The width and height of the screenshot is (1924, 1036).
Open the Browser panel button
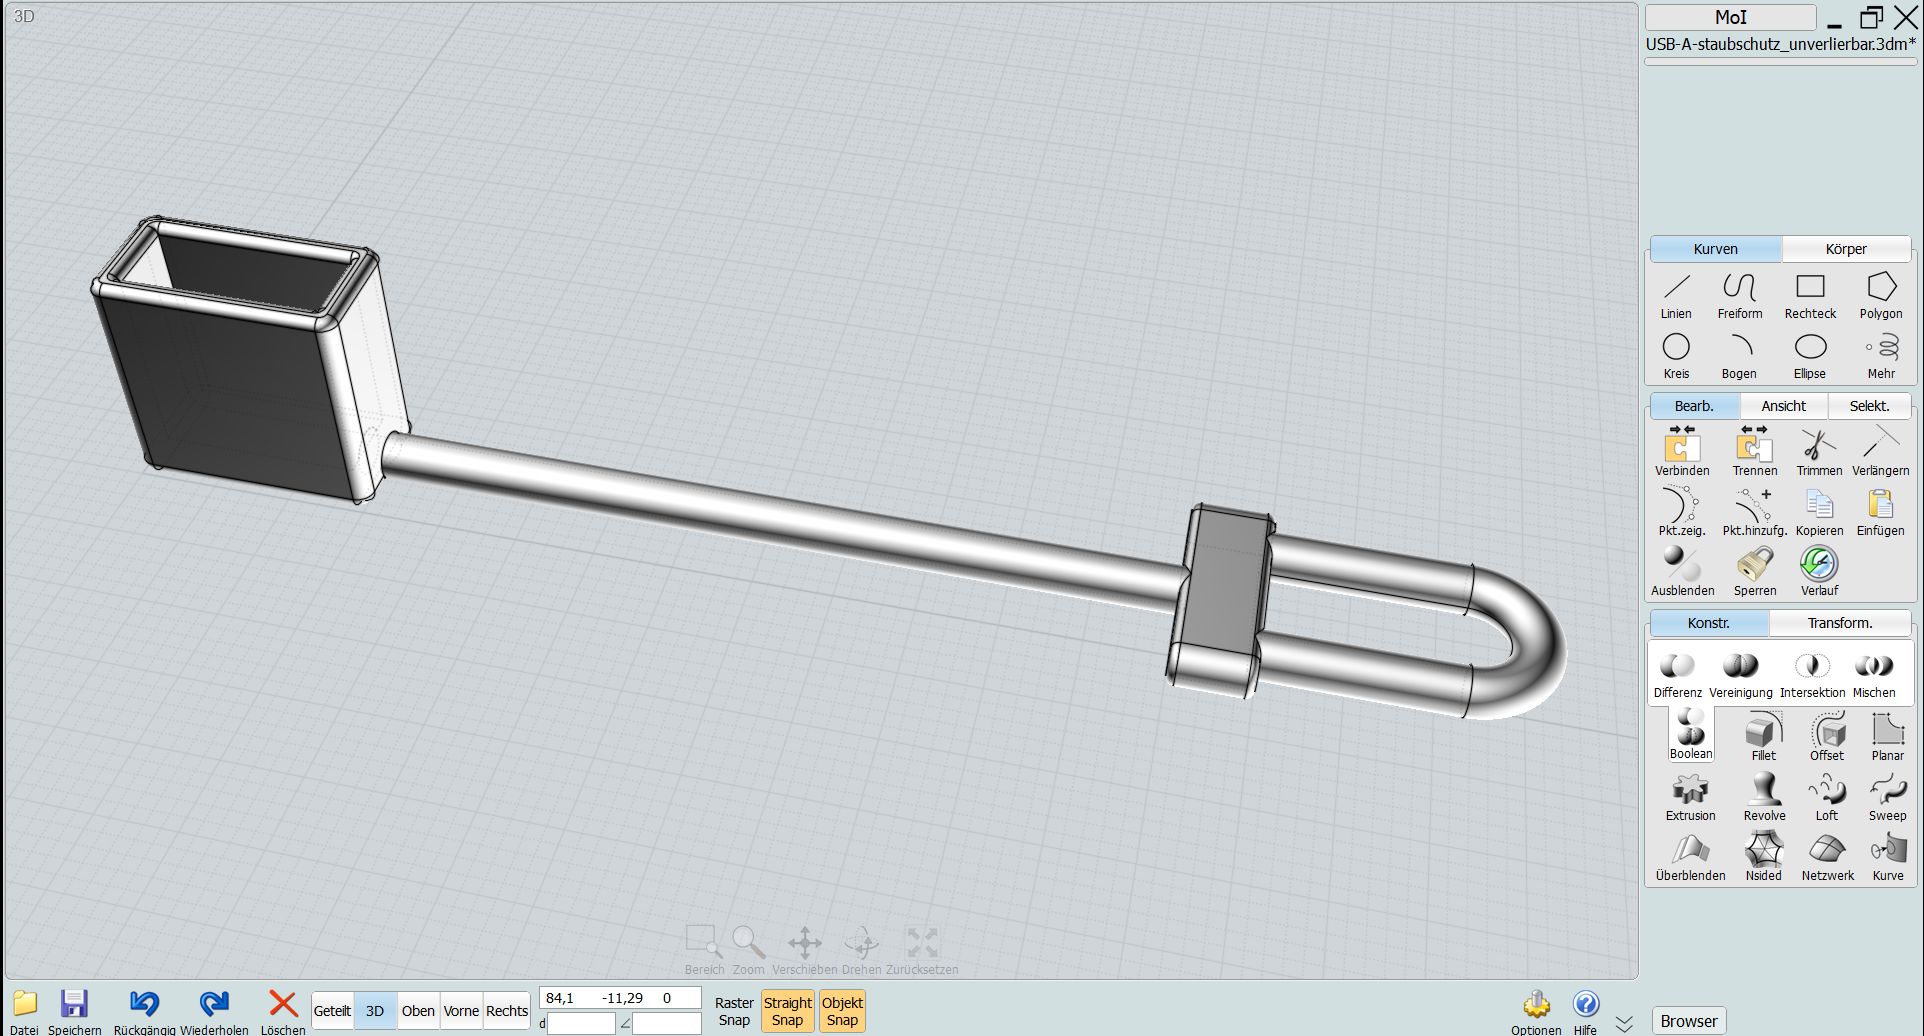(1689, 1021)
